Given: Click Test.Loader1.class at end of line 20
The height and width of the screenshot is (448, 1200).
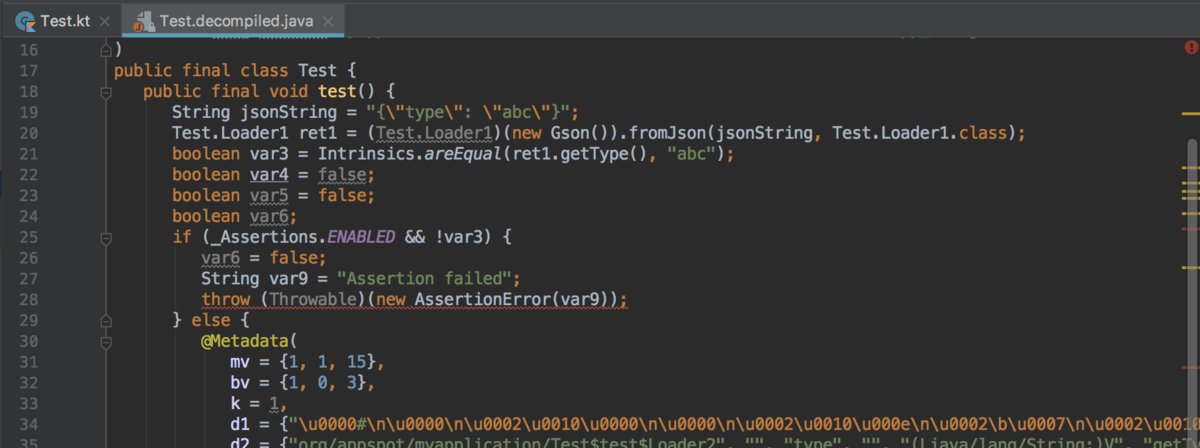Looking at the screenshot, I should [x=920, y=133].
